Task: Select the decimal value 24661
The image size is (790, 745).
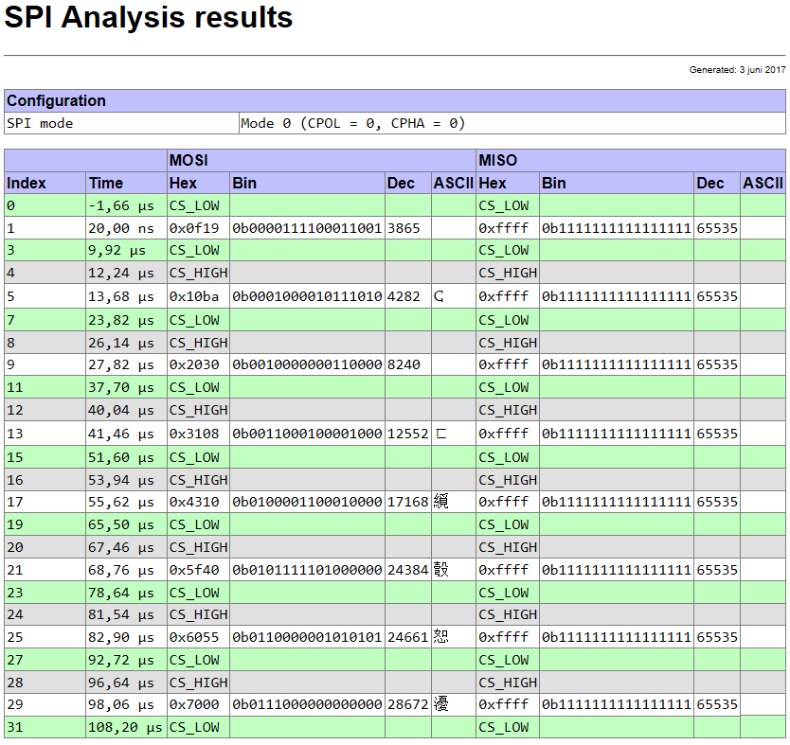Action: coord(408,637)
